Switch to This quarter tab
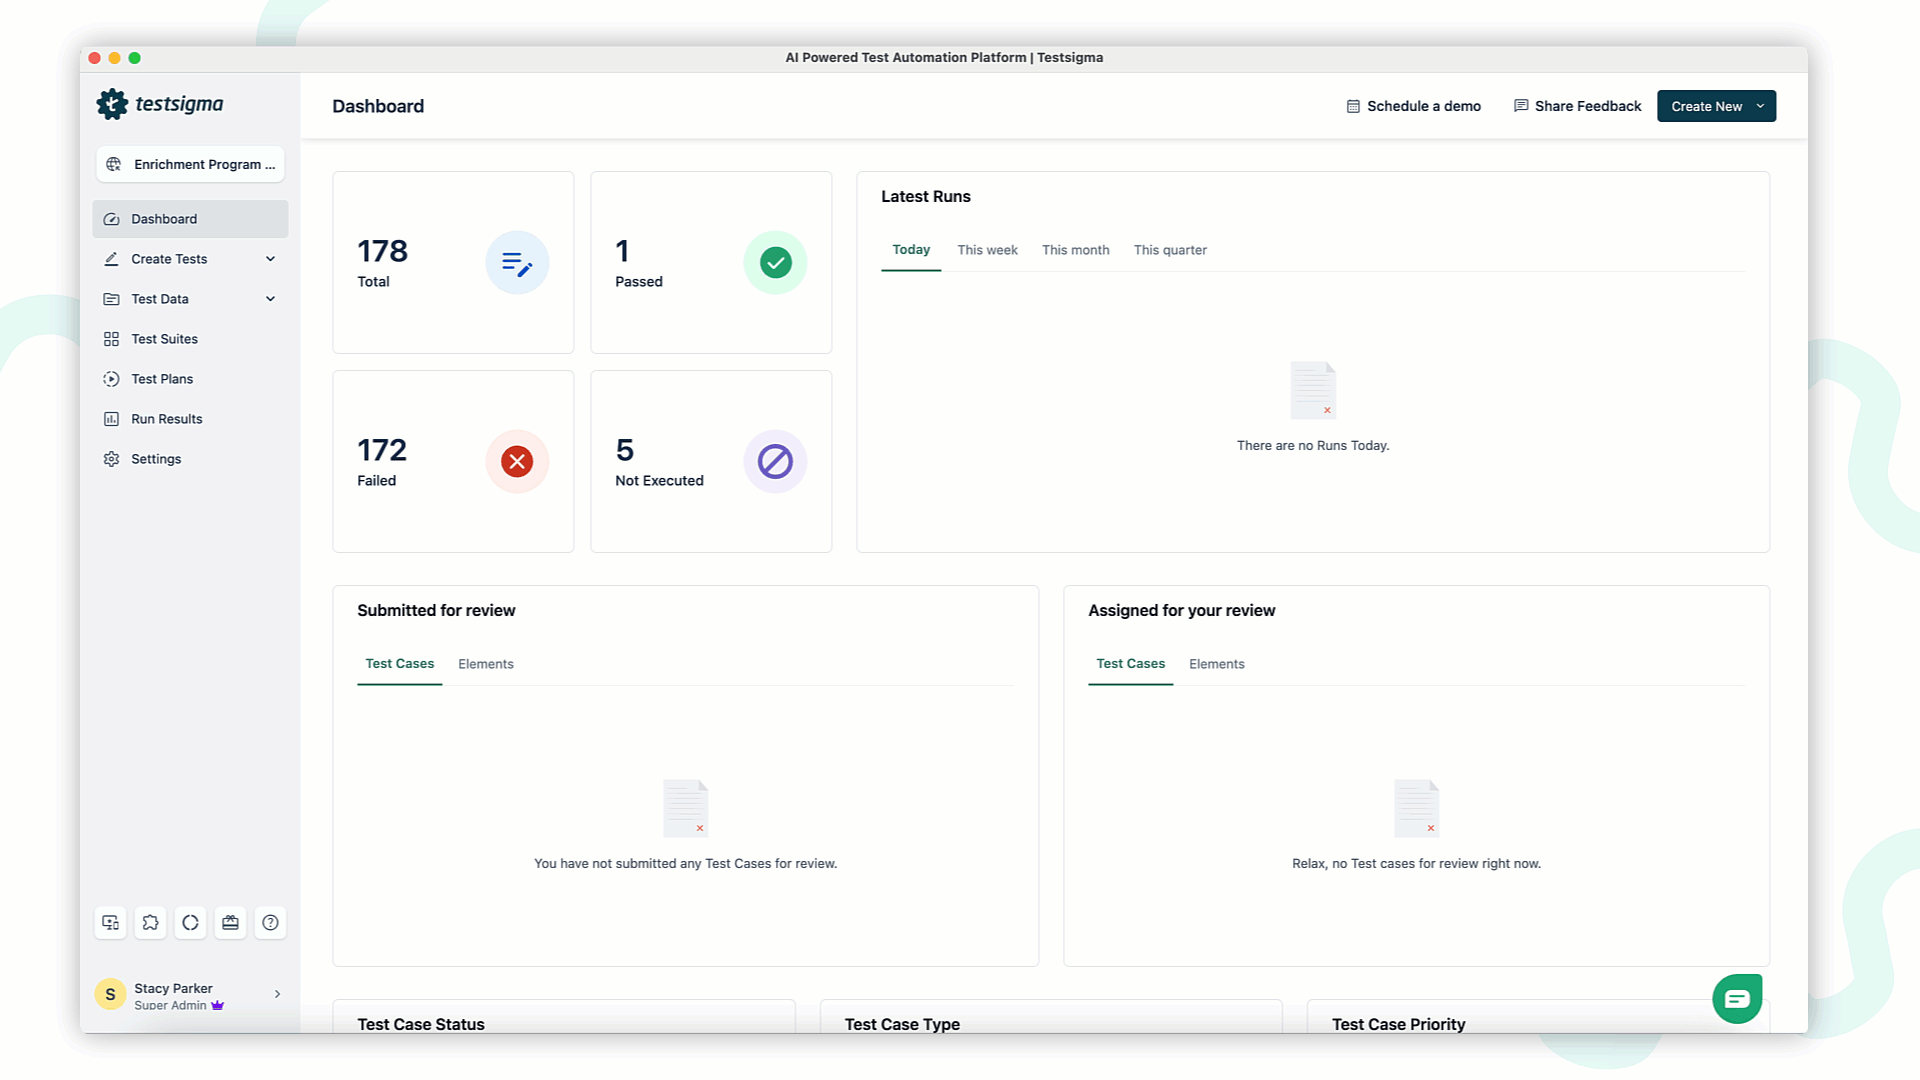Screen dimensions: 1920x1080 pyautogui.click(x=1170, y=250)
